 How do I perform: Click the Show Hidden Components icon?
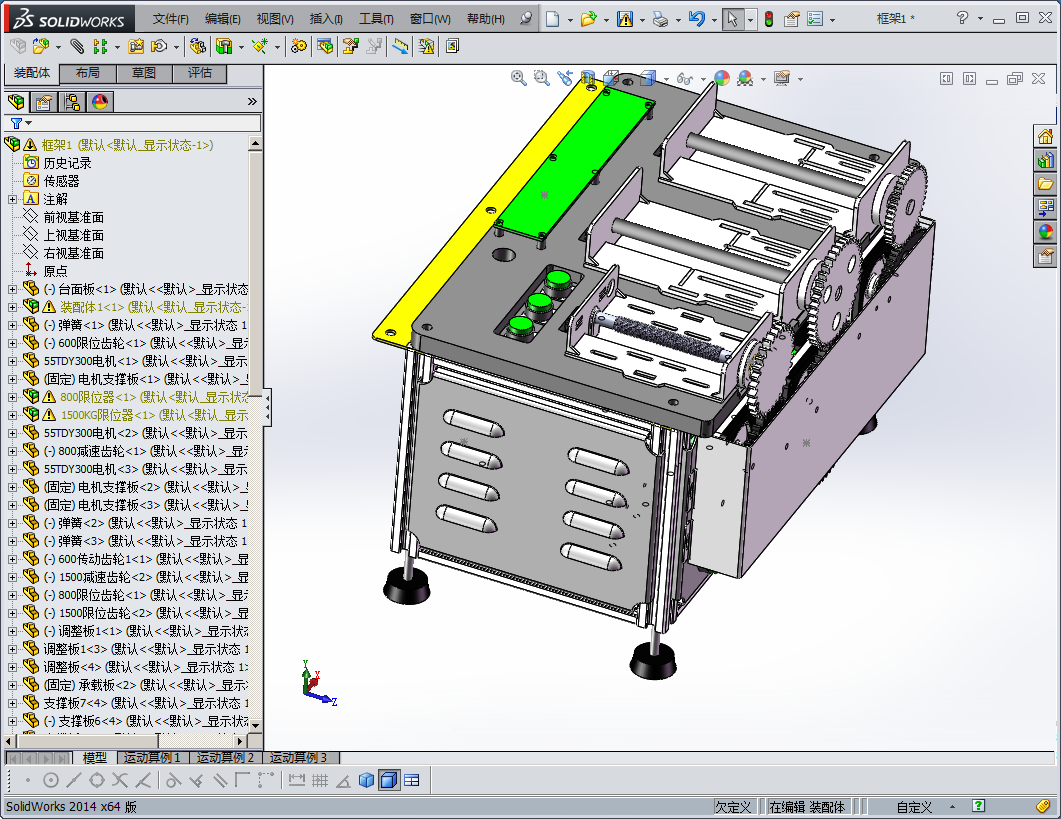tap(197, 46)
